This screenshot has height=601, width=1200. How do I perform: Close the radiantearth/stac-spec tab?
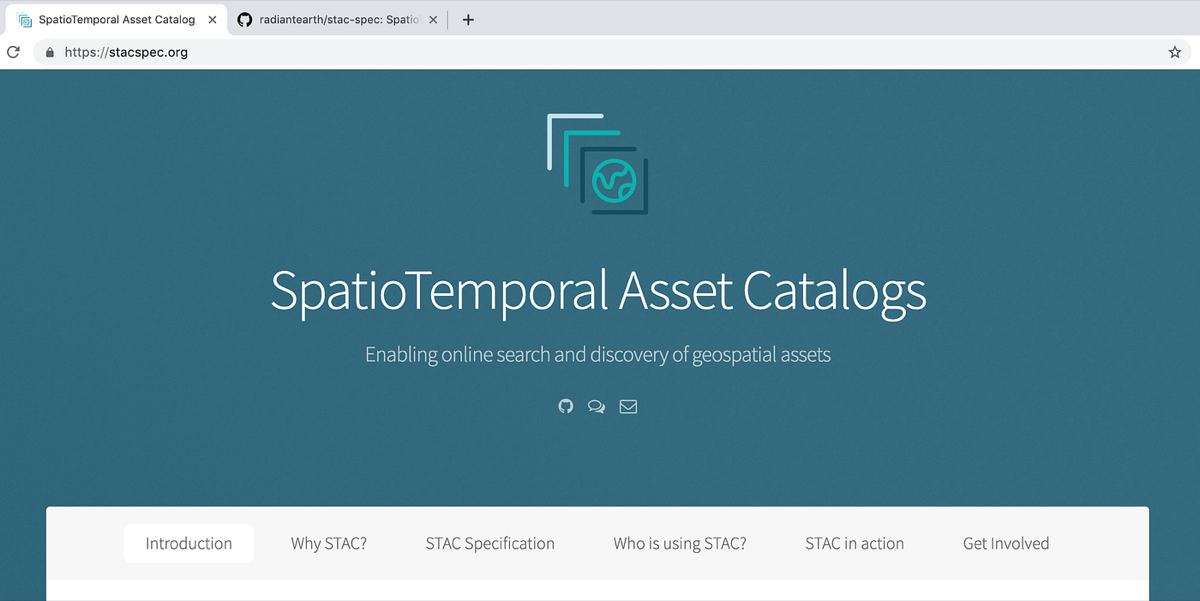pyautogui.click(x=433, y=20)
